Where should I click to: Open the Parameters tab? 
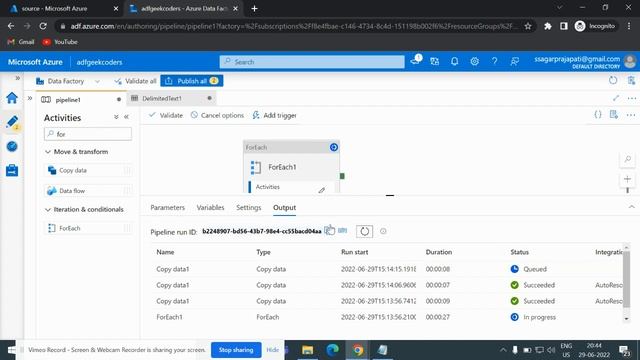coord(167,207)
